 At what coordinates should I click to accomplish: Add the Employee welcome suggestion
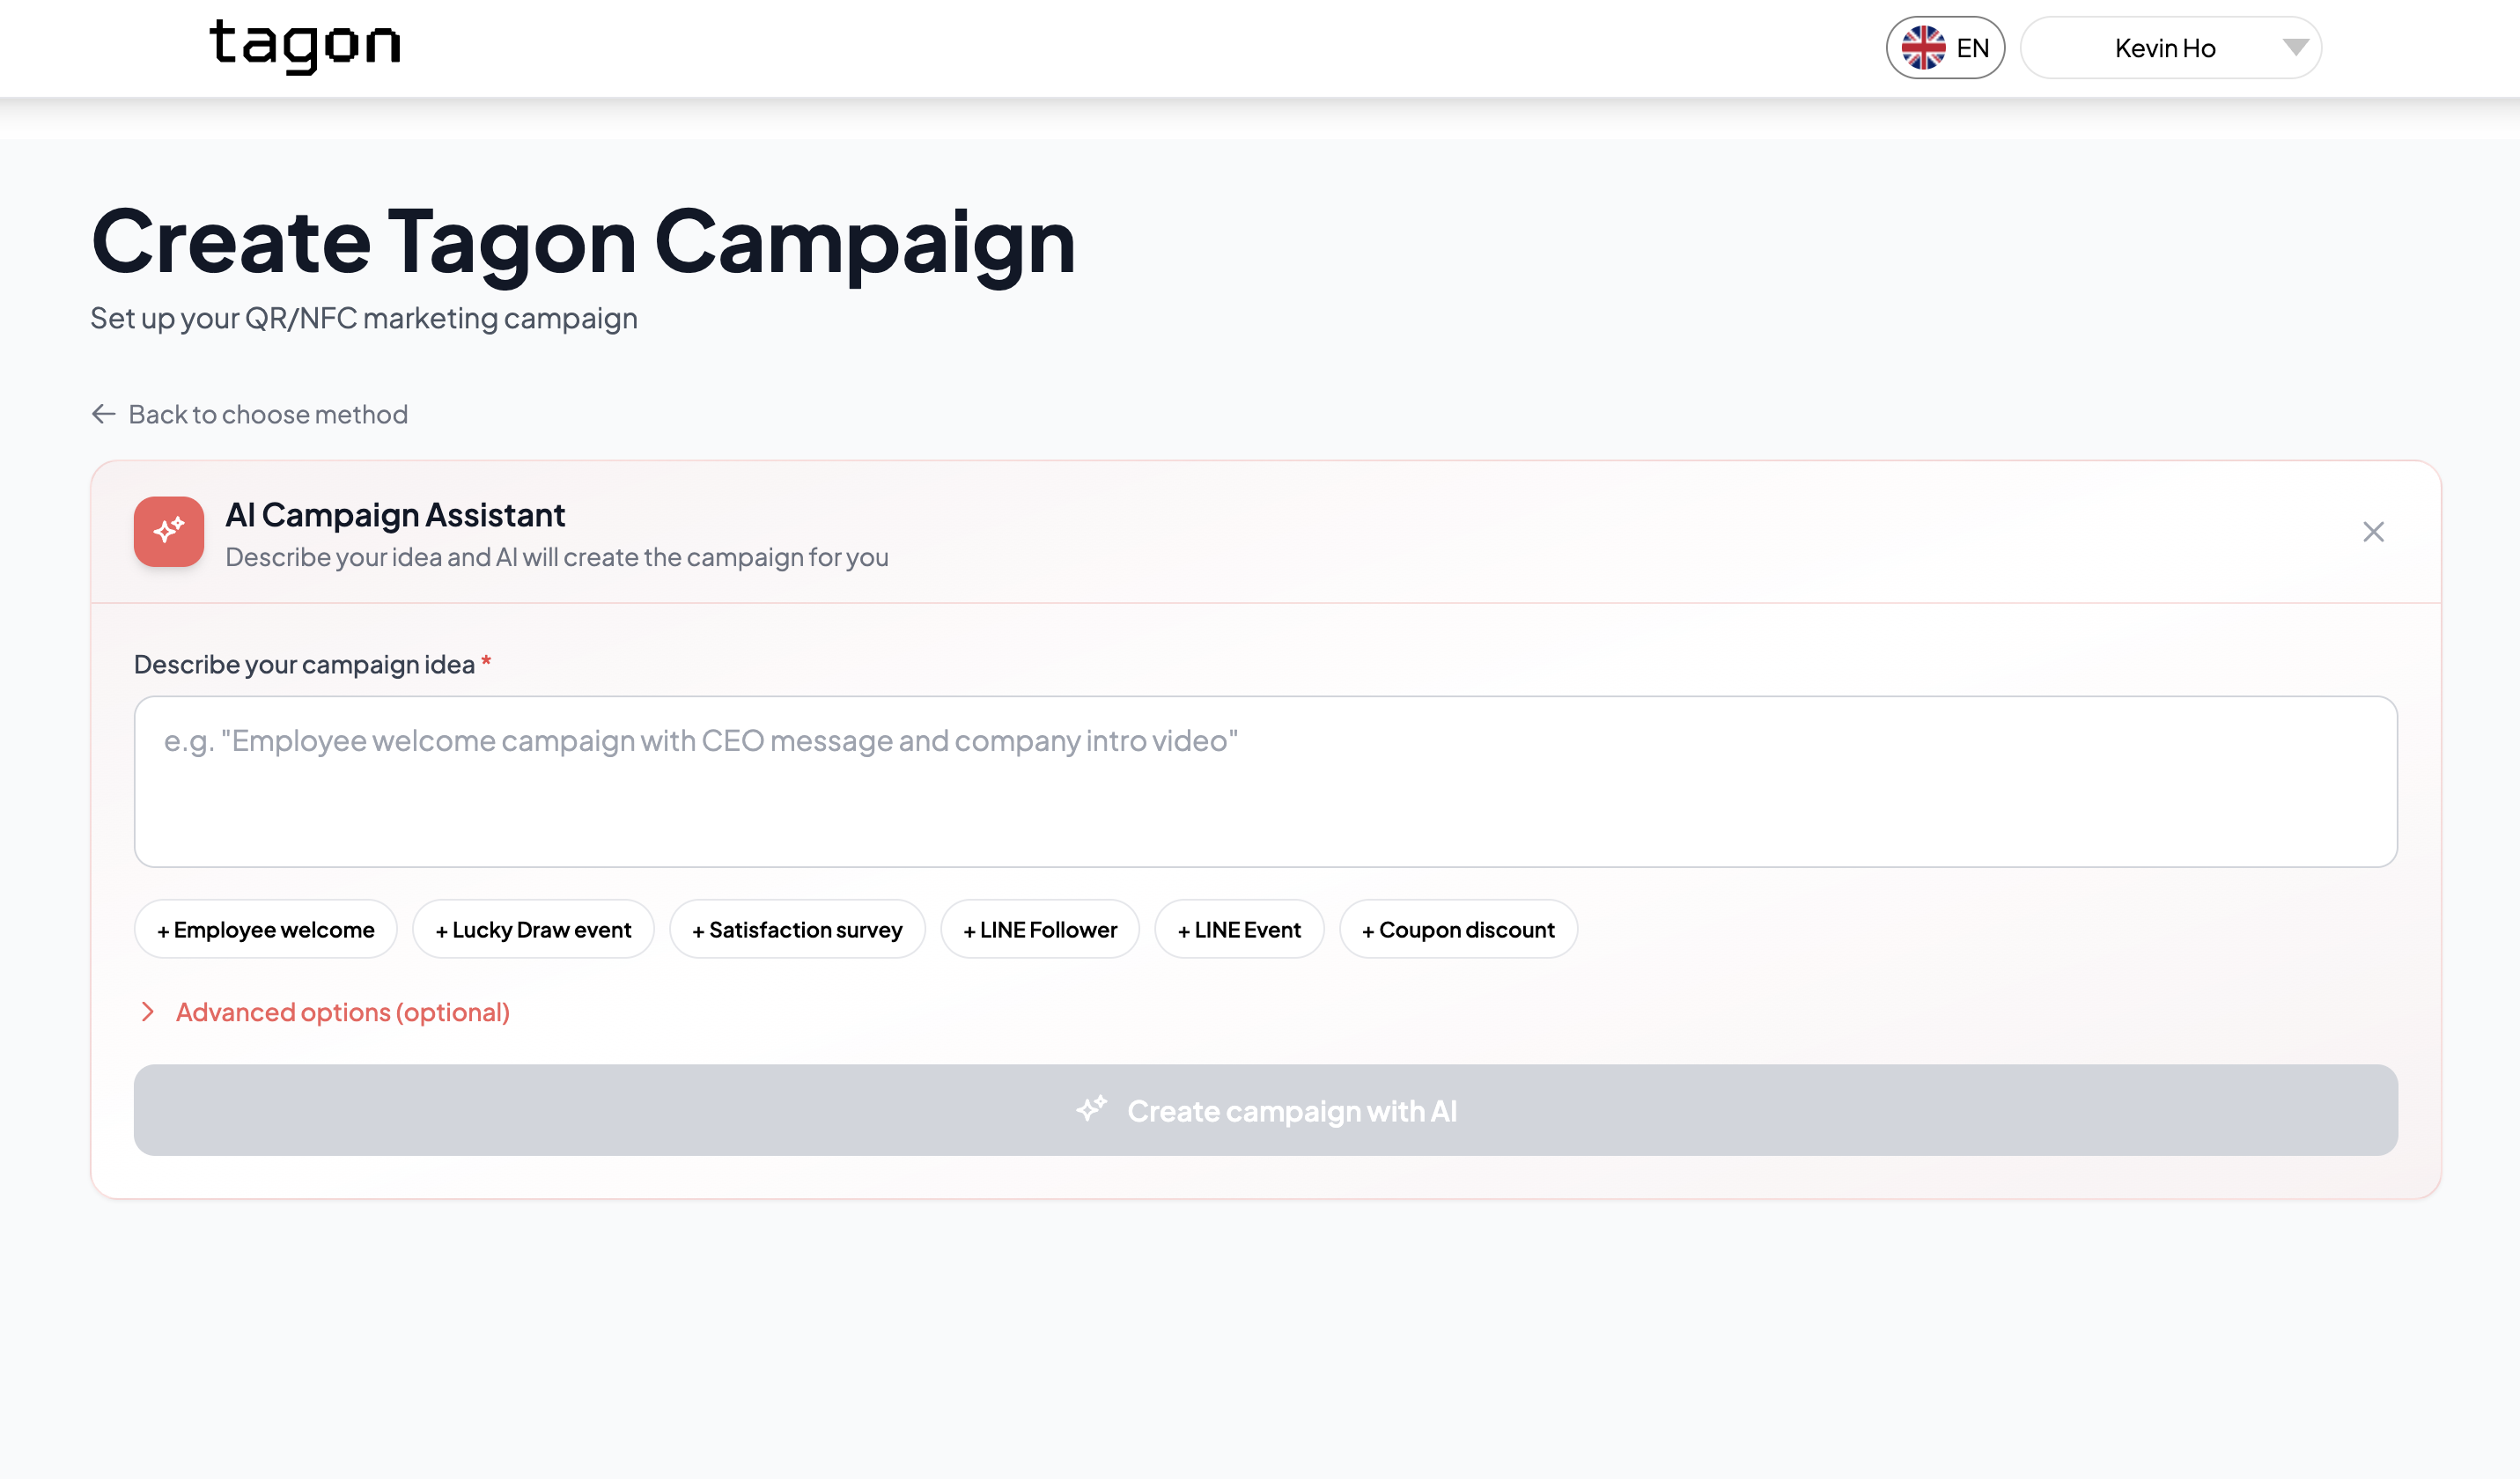coord(266,929)
